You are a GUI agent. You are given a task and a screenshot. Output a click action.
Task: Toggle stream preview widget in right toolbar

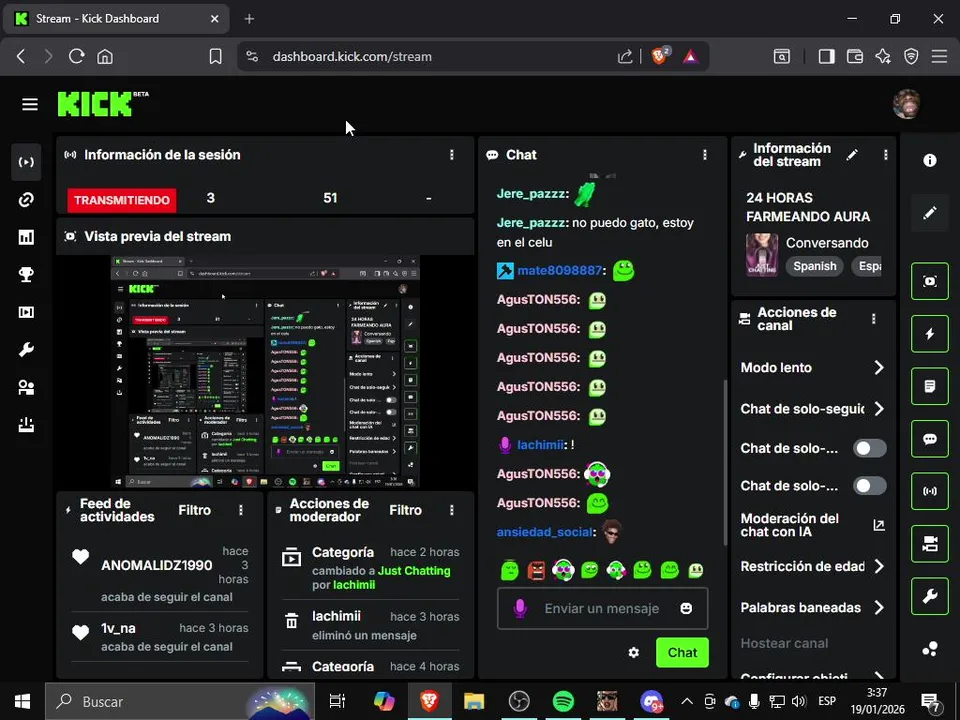tap(929, 281)
